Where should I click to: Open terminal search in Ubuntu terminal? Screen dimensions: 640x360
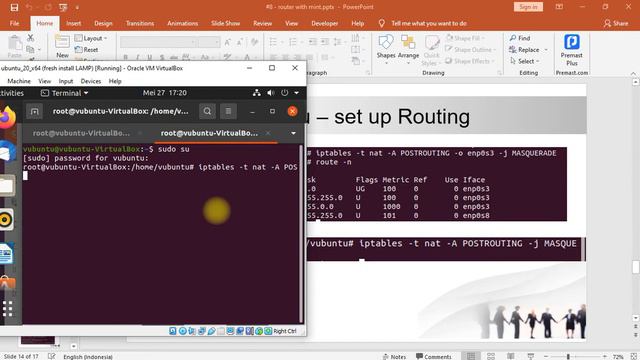[207, 111]
